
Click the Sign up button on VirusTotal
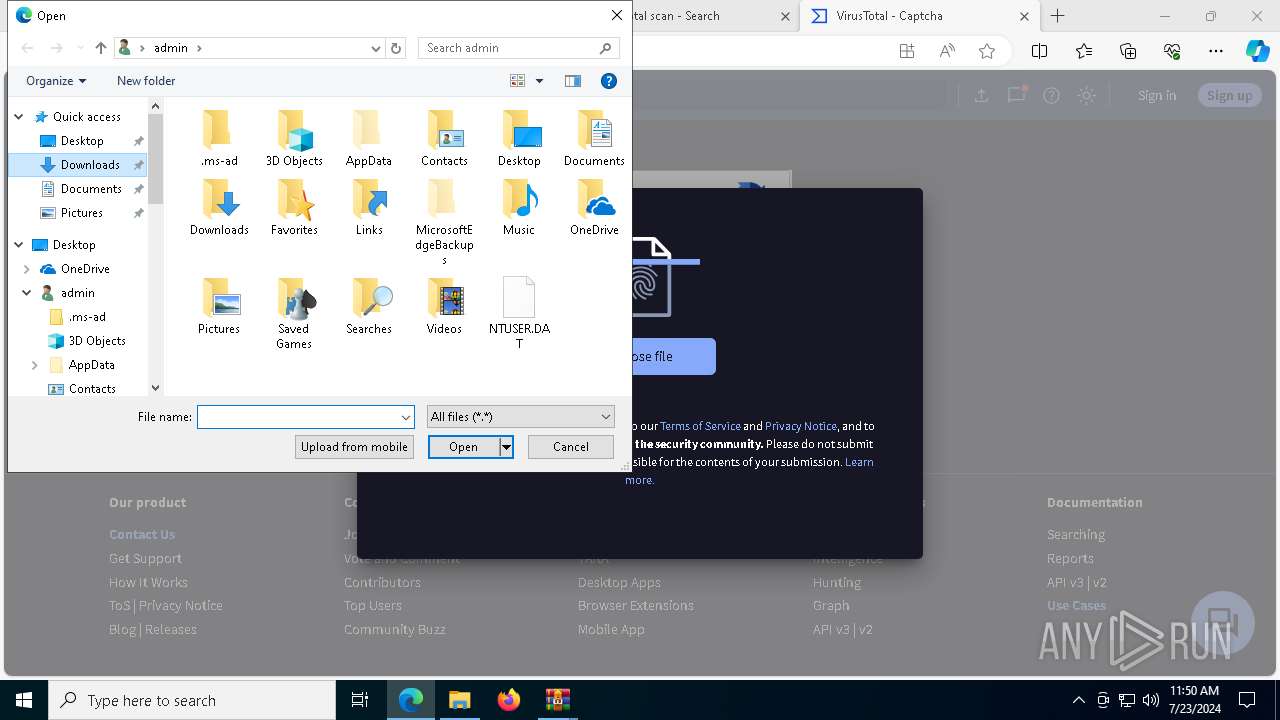[1229, 96]
